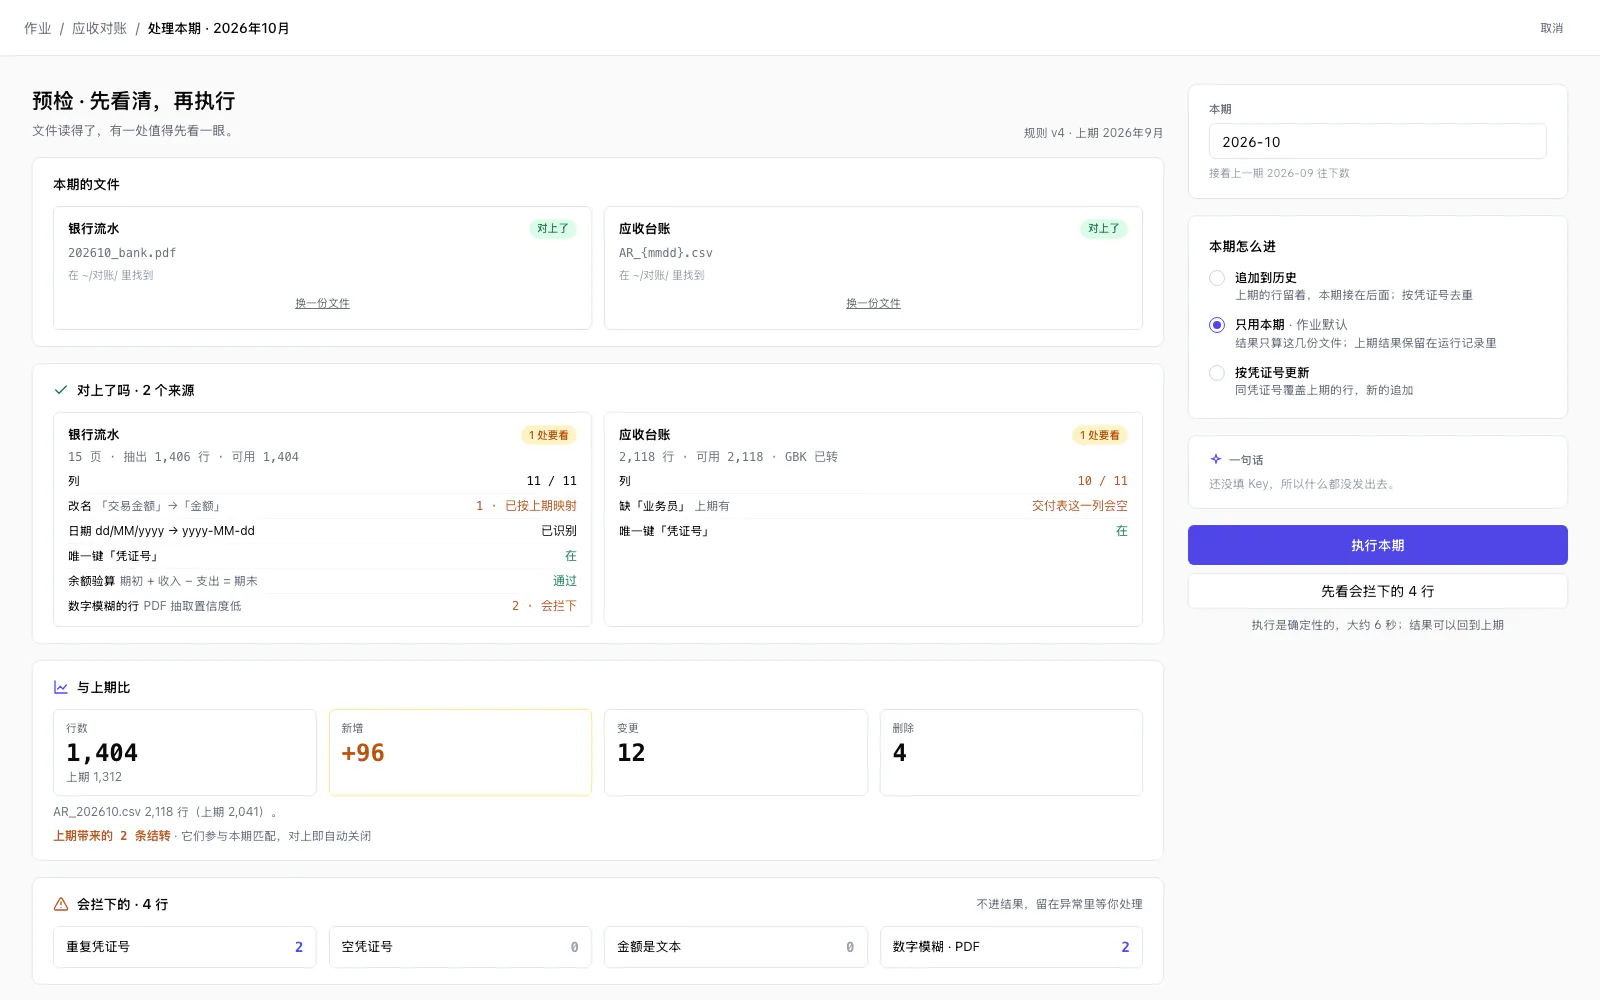Click 先看会拦下的 4 行 button
The width and height of the screenshot is (1600, 1000).
[1377, 591]
